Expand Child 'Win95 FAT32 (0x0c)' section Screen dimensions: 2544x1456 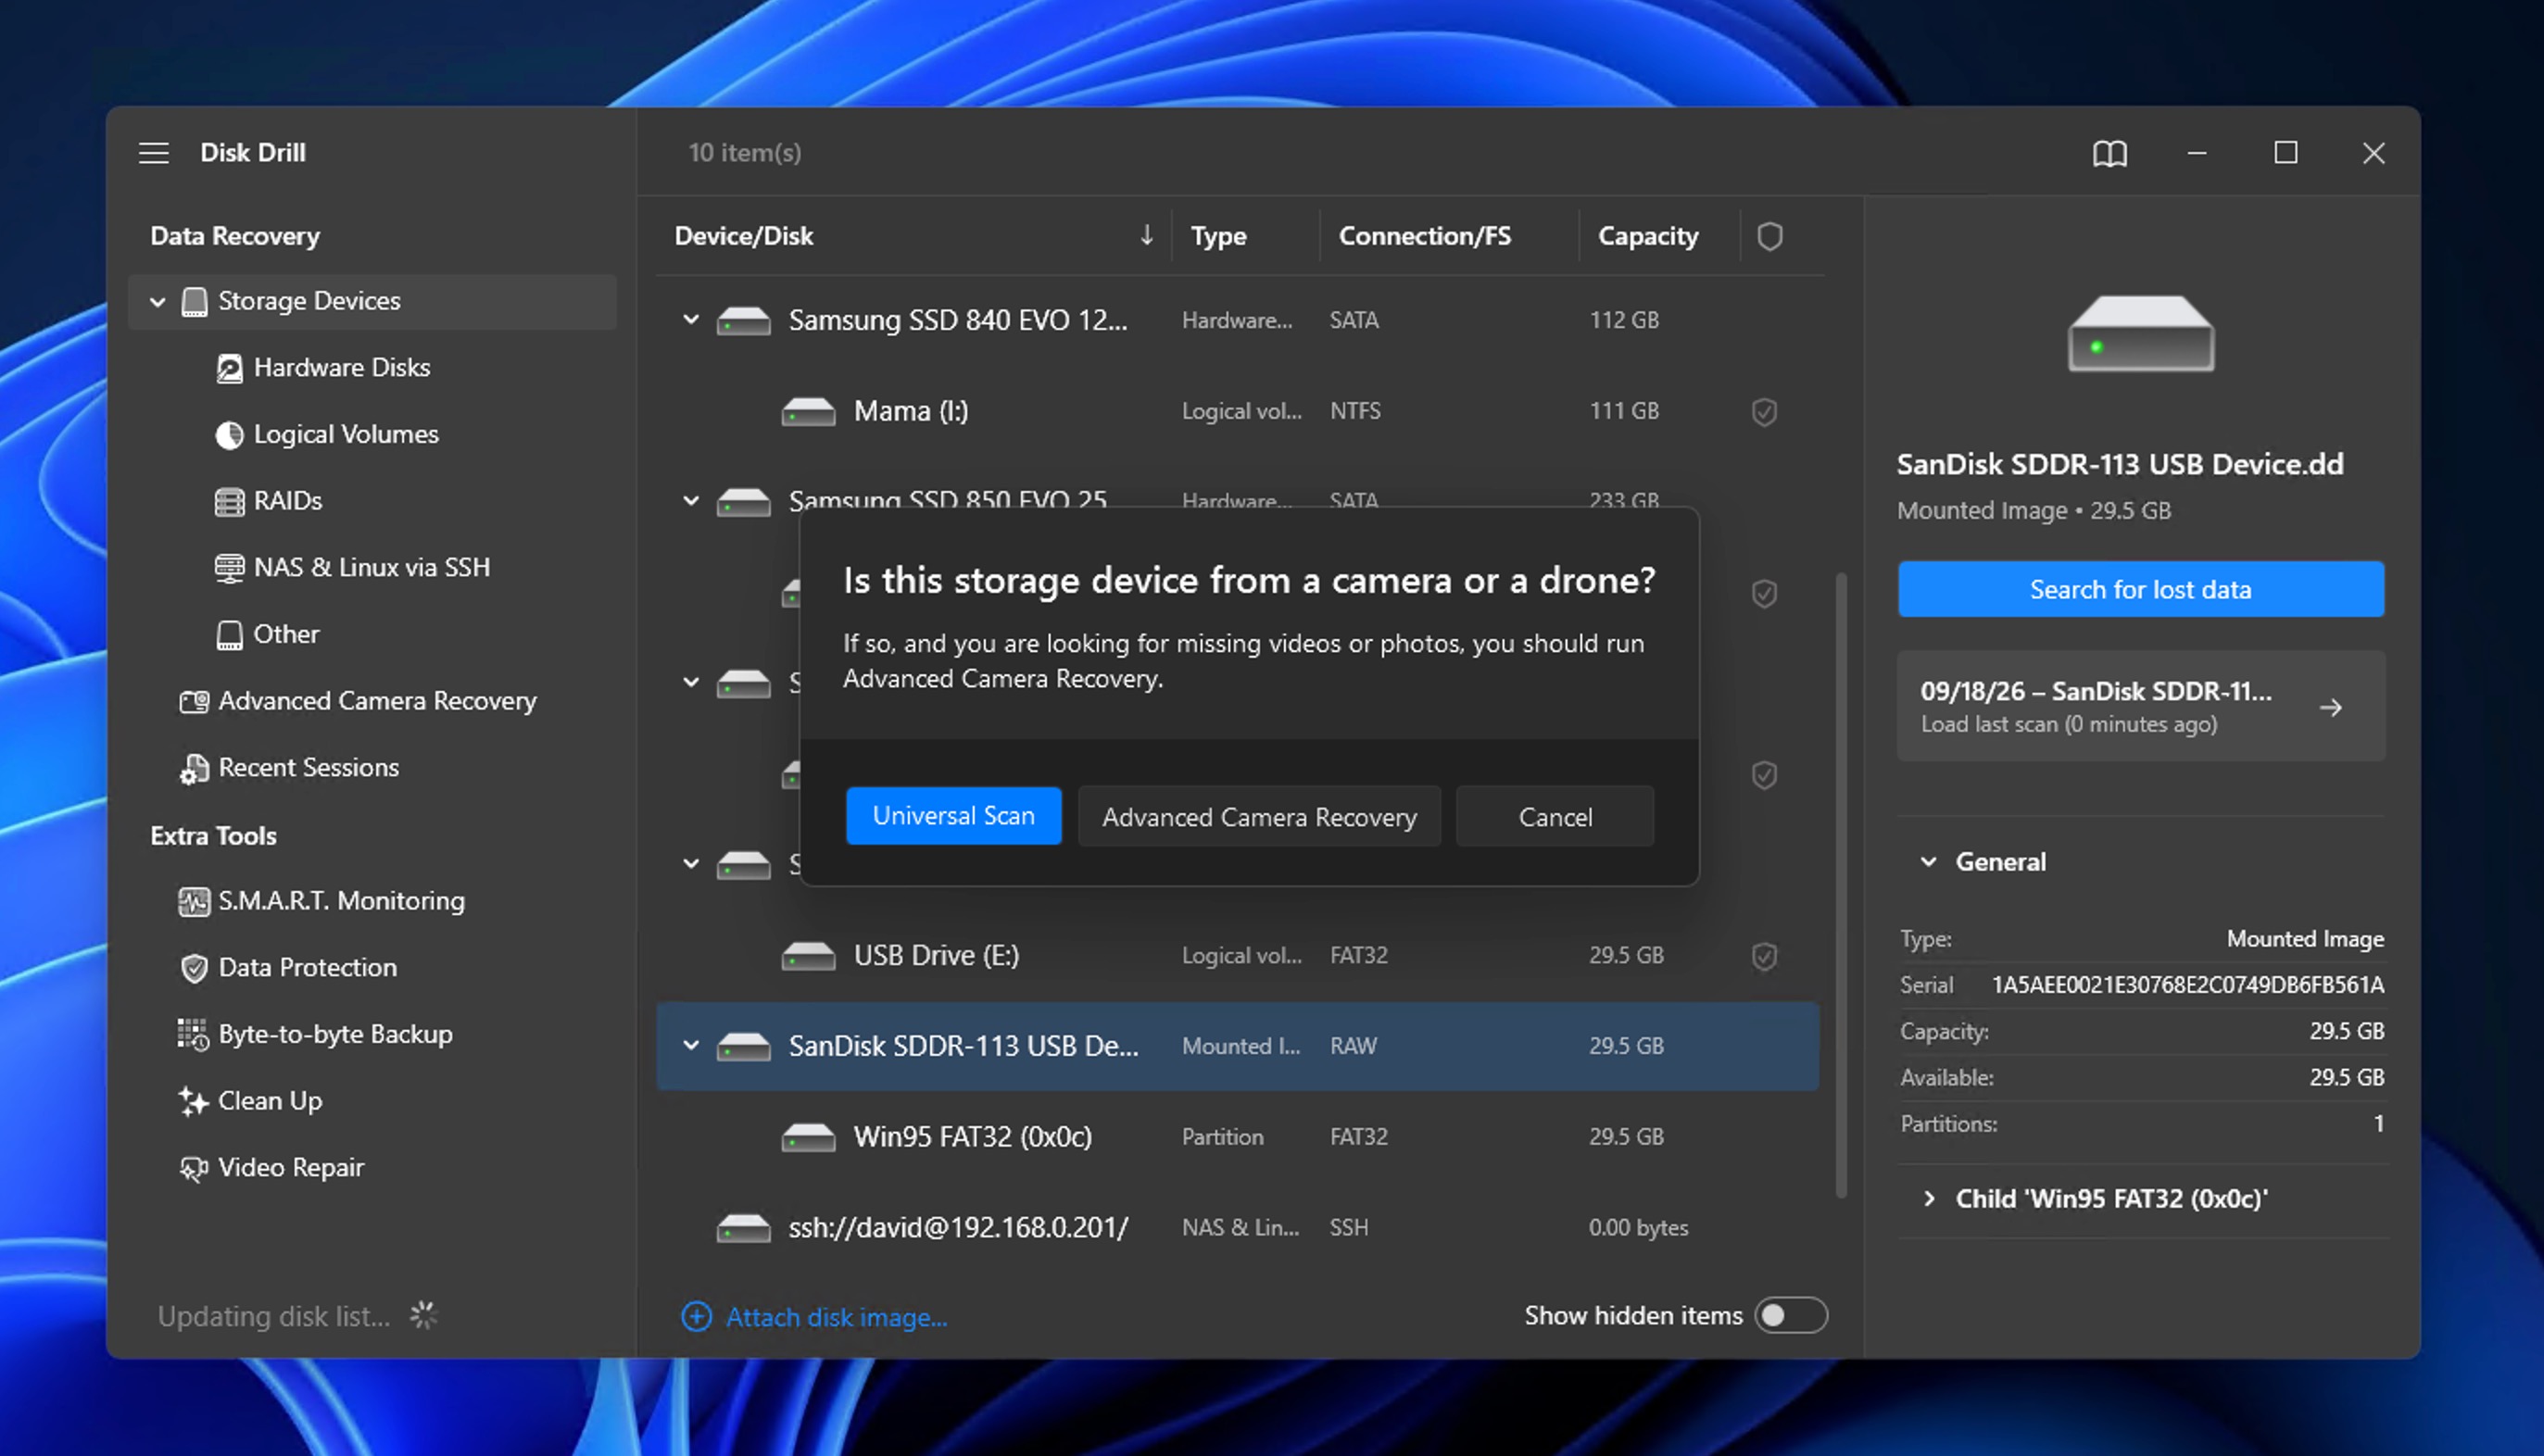1928,1198
